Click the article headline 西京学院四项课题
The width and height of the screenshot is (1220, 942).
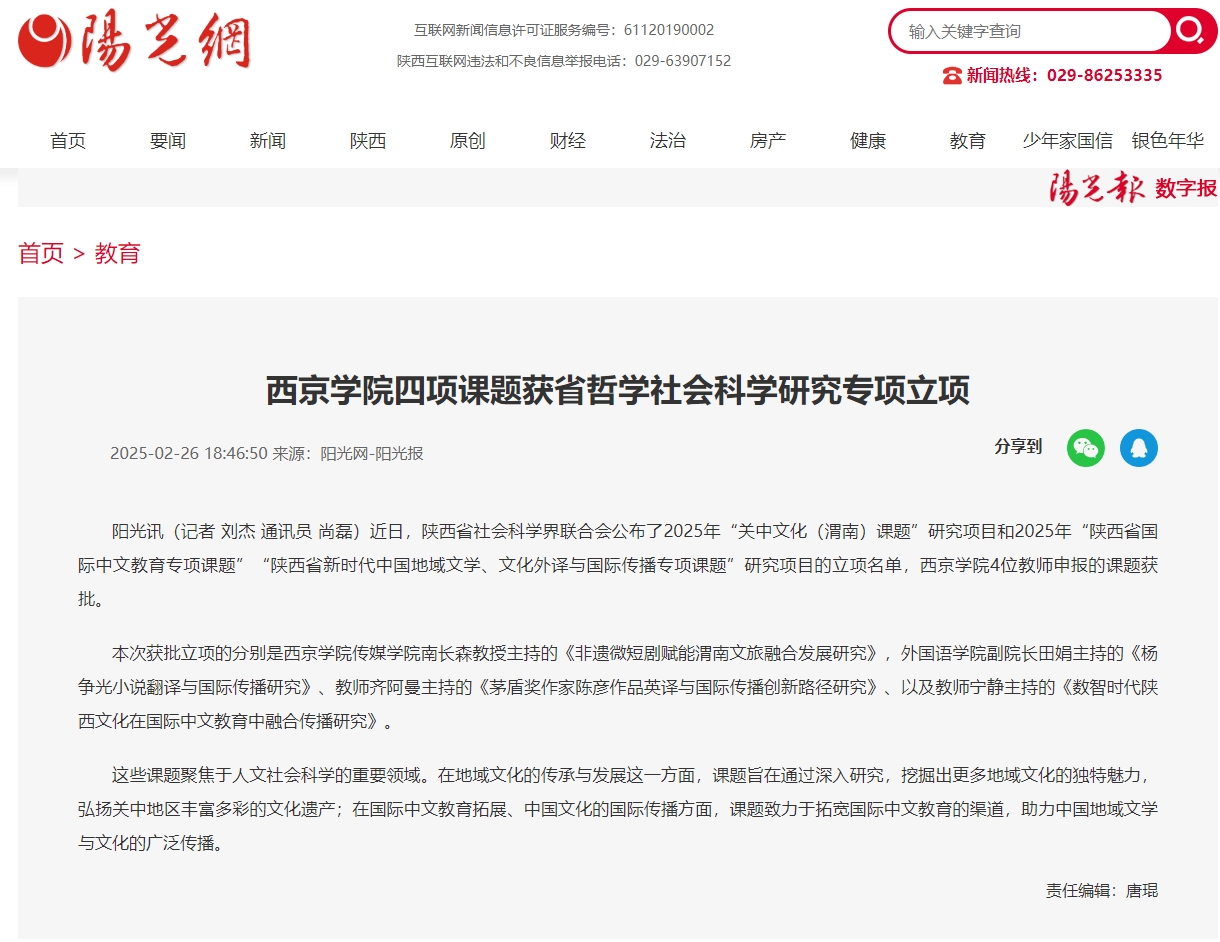[x=618, y=390]
